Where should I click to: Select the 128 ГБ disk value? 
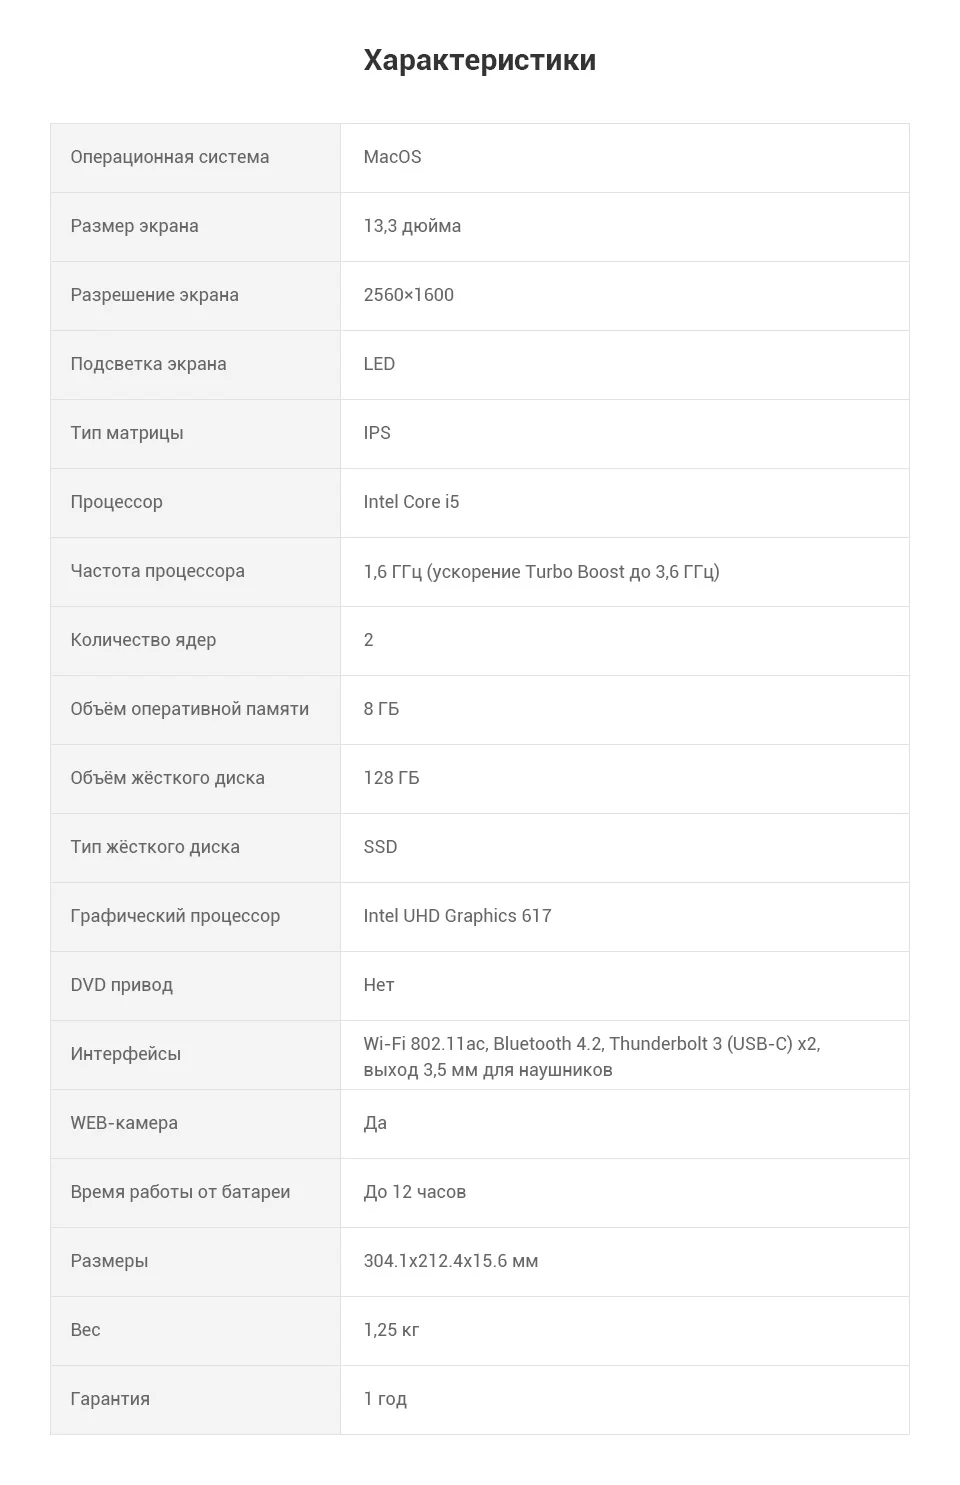[391, 778]
